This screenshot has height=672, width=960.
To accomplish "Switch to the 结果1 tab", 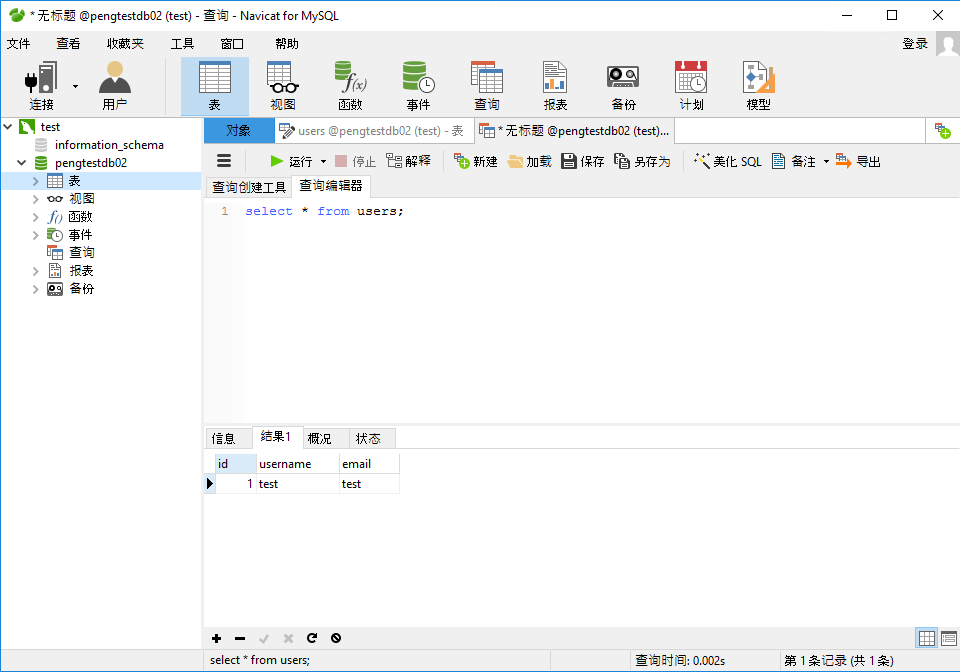I will [x=276, y=436].
